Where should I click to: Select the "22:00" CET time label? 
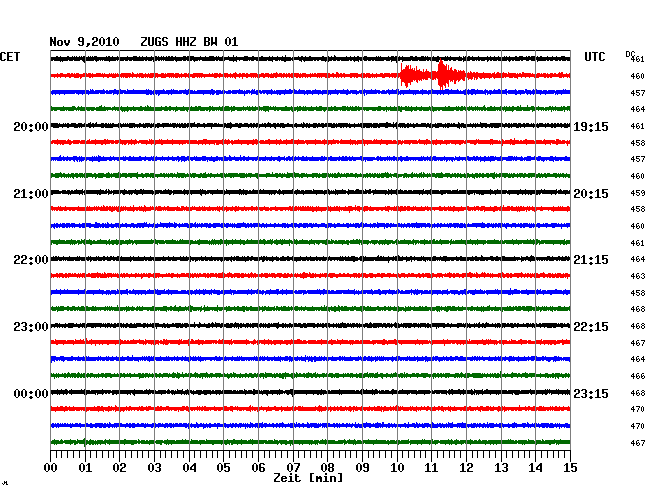click(31, 260)
